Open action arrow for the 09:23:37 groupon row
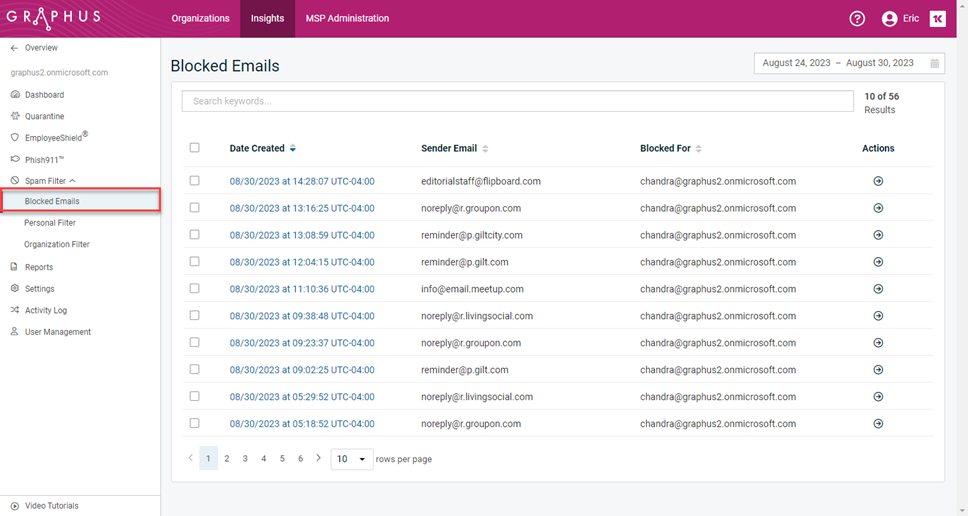The image size is (968, 516). click(878, 343)
